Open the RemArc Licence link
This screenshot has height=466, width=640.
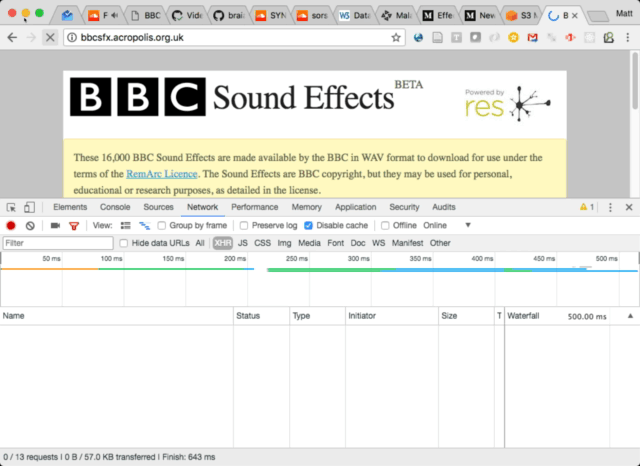click(162, 174)
